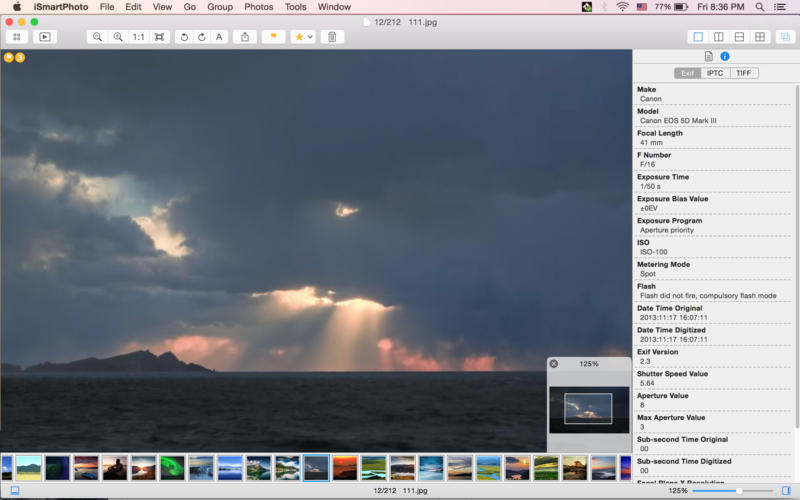Viewport: 800px width, 500px height.
Task: Enable the four-pane grid view layout
Action: tap(760, 37)
